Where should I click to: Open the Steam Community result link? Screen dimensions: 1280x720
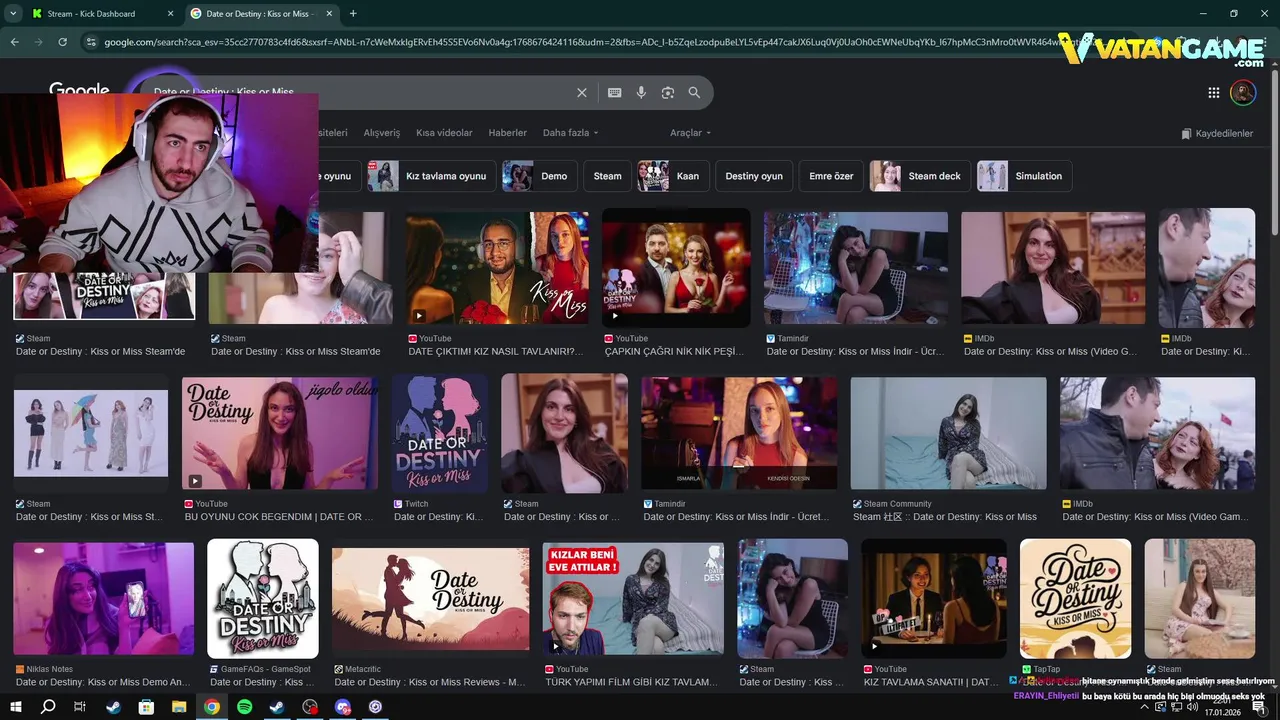coord(945,517)
